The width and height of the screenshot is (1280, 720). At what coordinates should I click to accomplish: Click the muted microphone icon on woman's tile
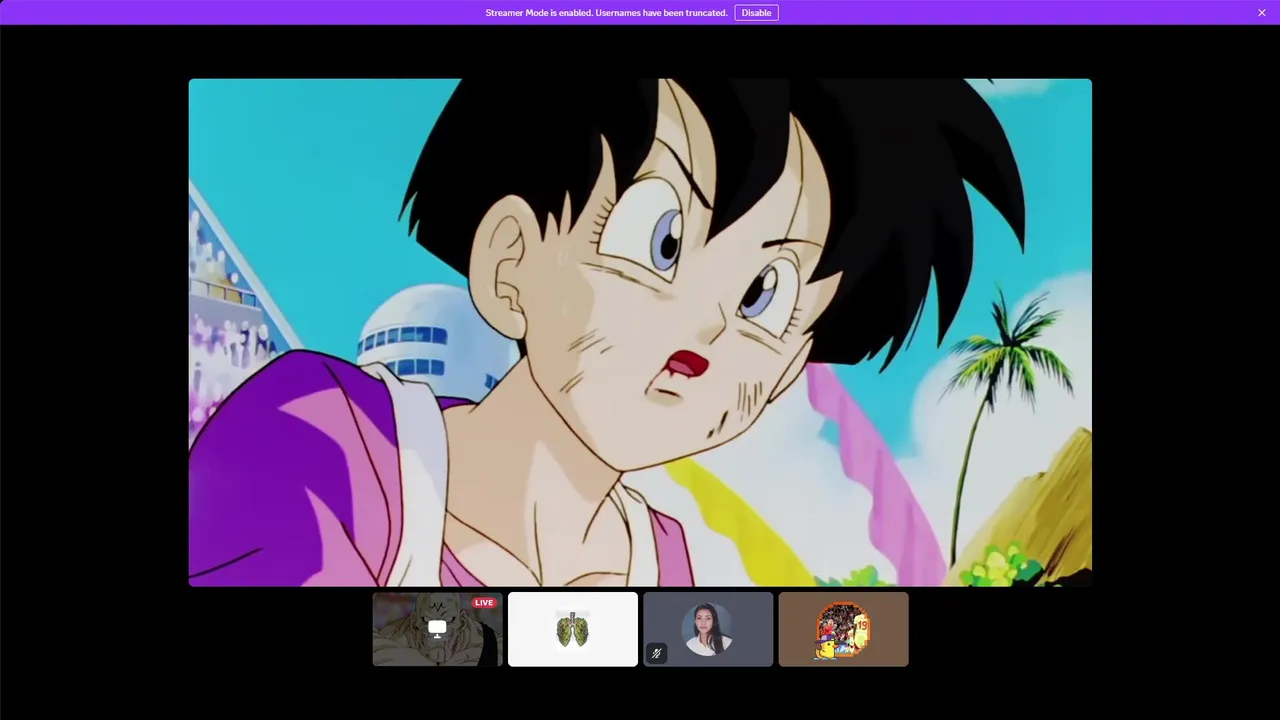pyautogui.click(x=656, y=653)
